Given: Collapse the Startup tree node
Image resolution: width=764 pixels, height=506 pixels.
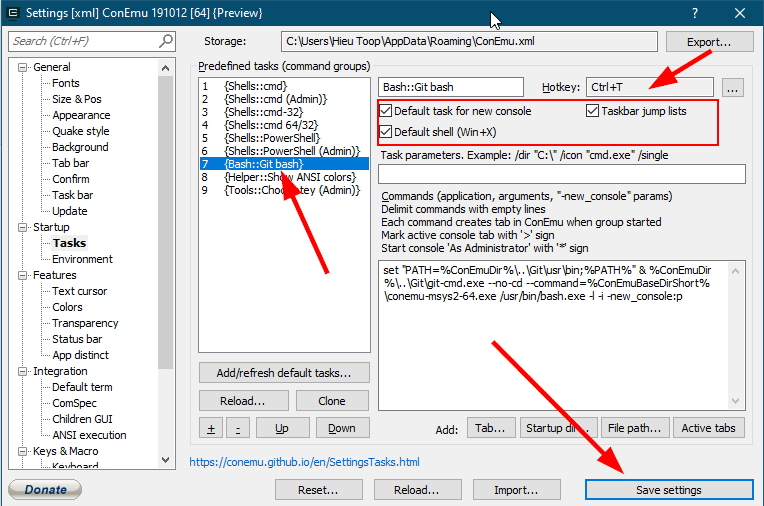Looking at the screenshot, I should [x=24, y=227].
